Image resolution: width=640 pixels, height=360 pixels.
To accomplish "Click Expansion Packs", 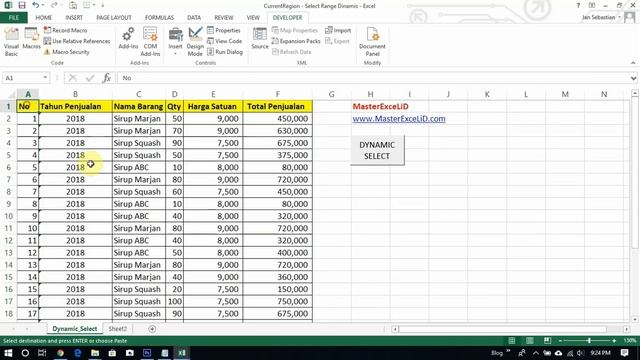I will pos(296,41).
